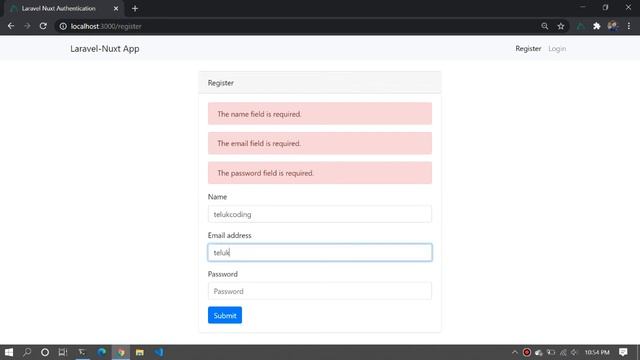Restore down the Chrome window
Screen dimensions: 640x360
click(605, 7)
